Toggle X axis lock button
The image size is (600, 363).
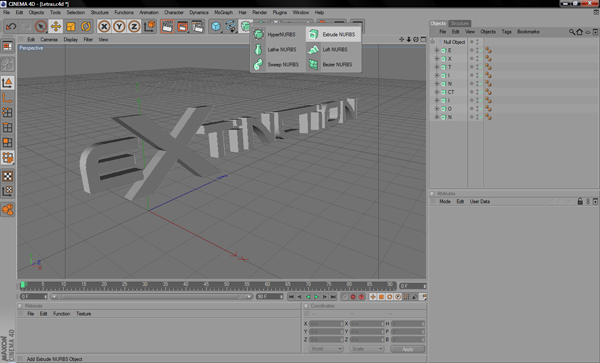click(x=104, y=26)
